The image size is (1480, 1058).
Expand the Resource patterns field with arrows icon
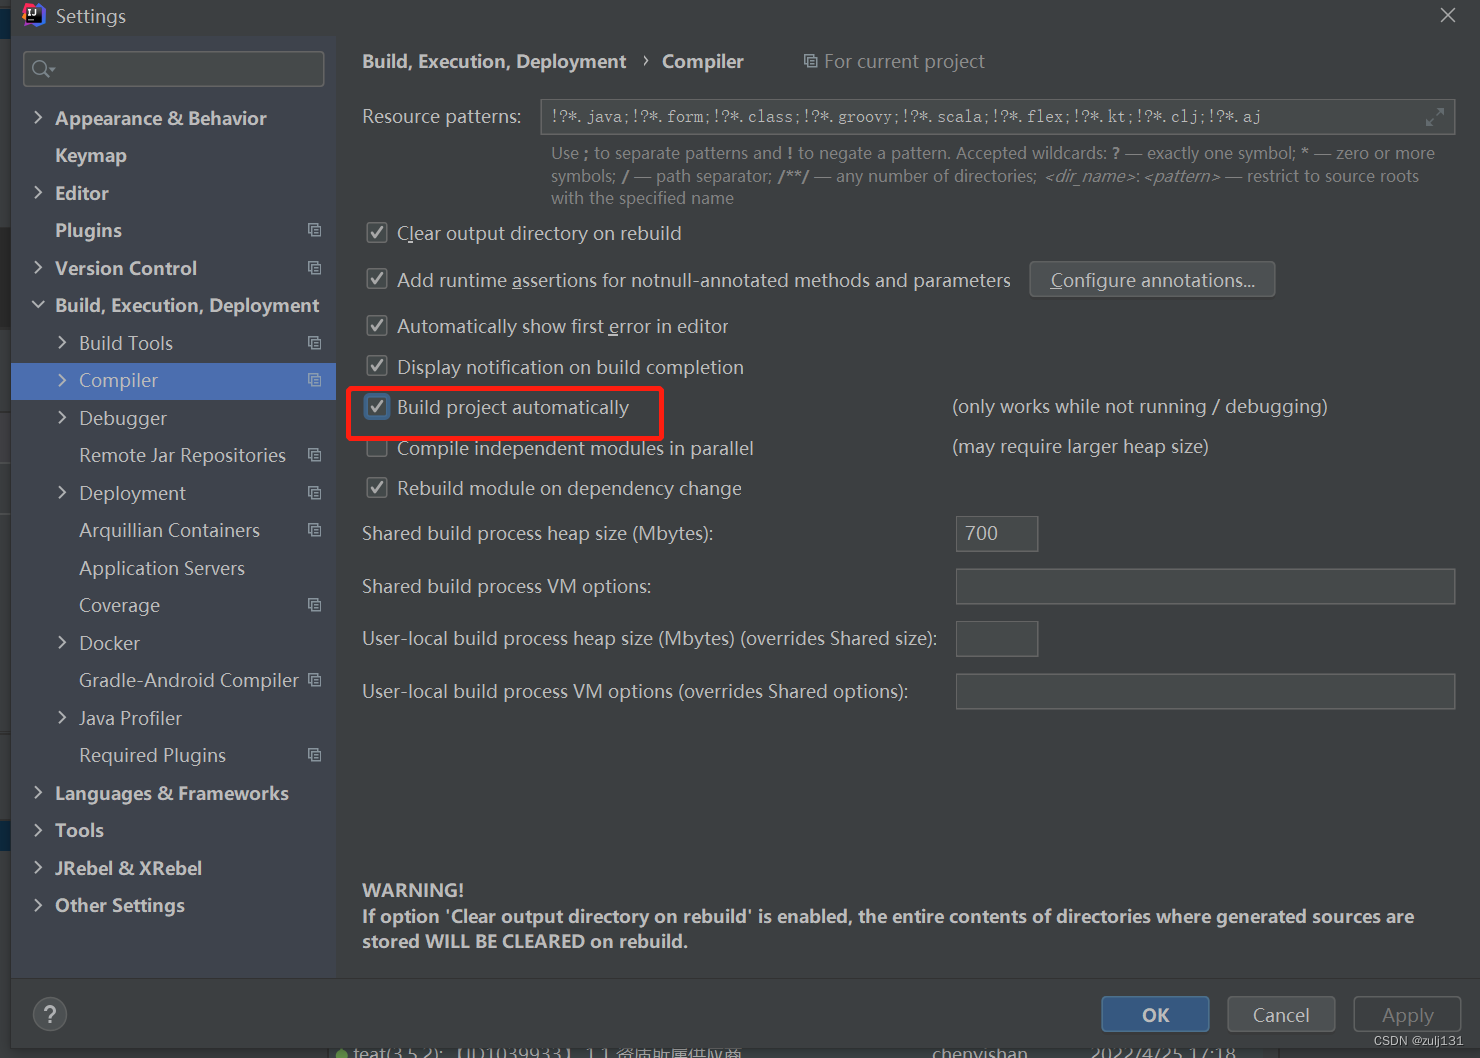point(1434,117)
